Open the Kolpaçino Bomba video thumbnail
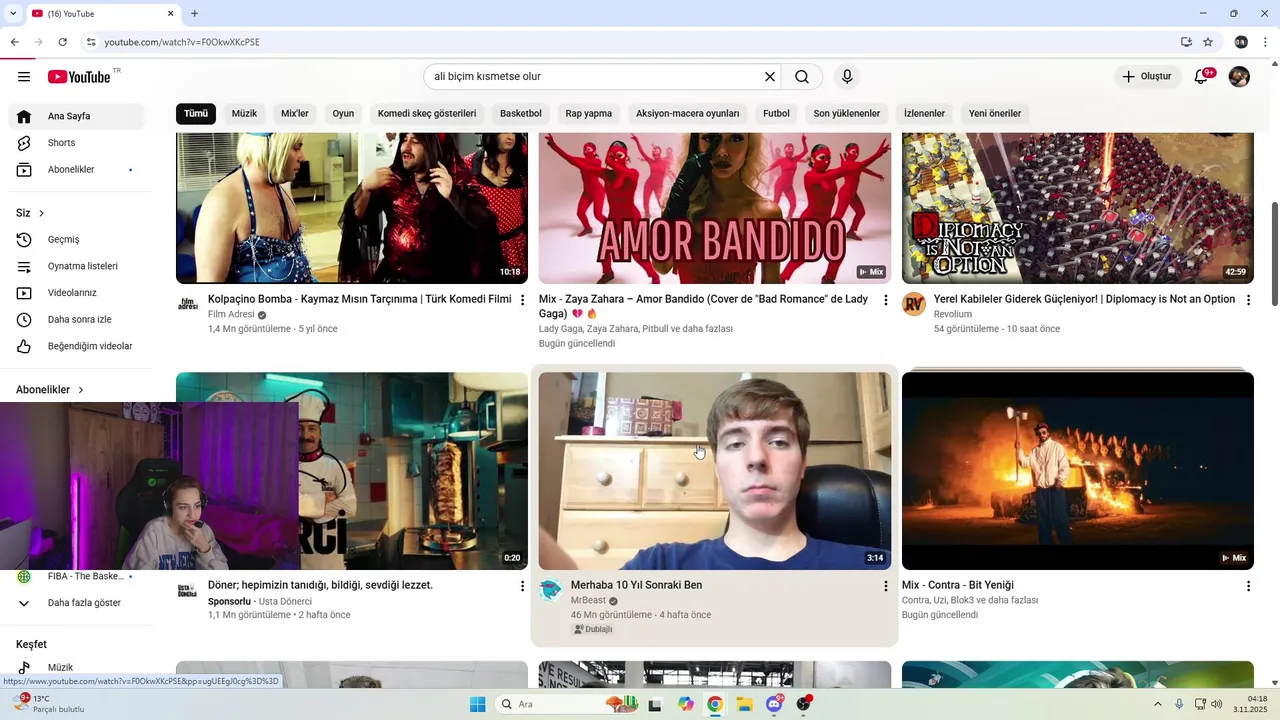This screenshot has height=720, width=1280. click(352, 208)
